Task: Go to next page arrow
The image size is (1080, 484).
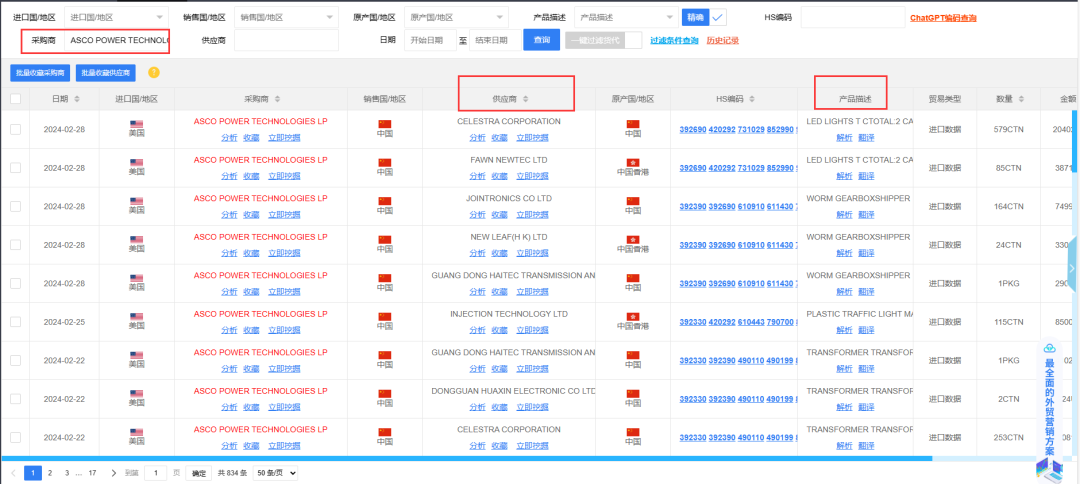Action: tap(114, 473)
